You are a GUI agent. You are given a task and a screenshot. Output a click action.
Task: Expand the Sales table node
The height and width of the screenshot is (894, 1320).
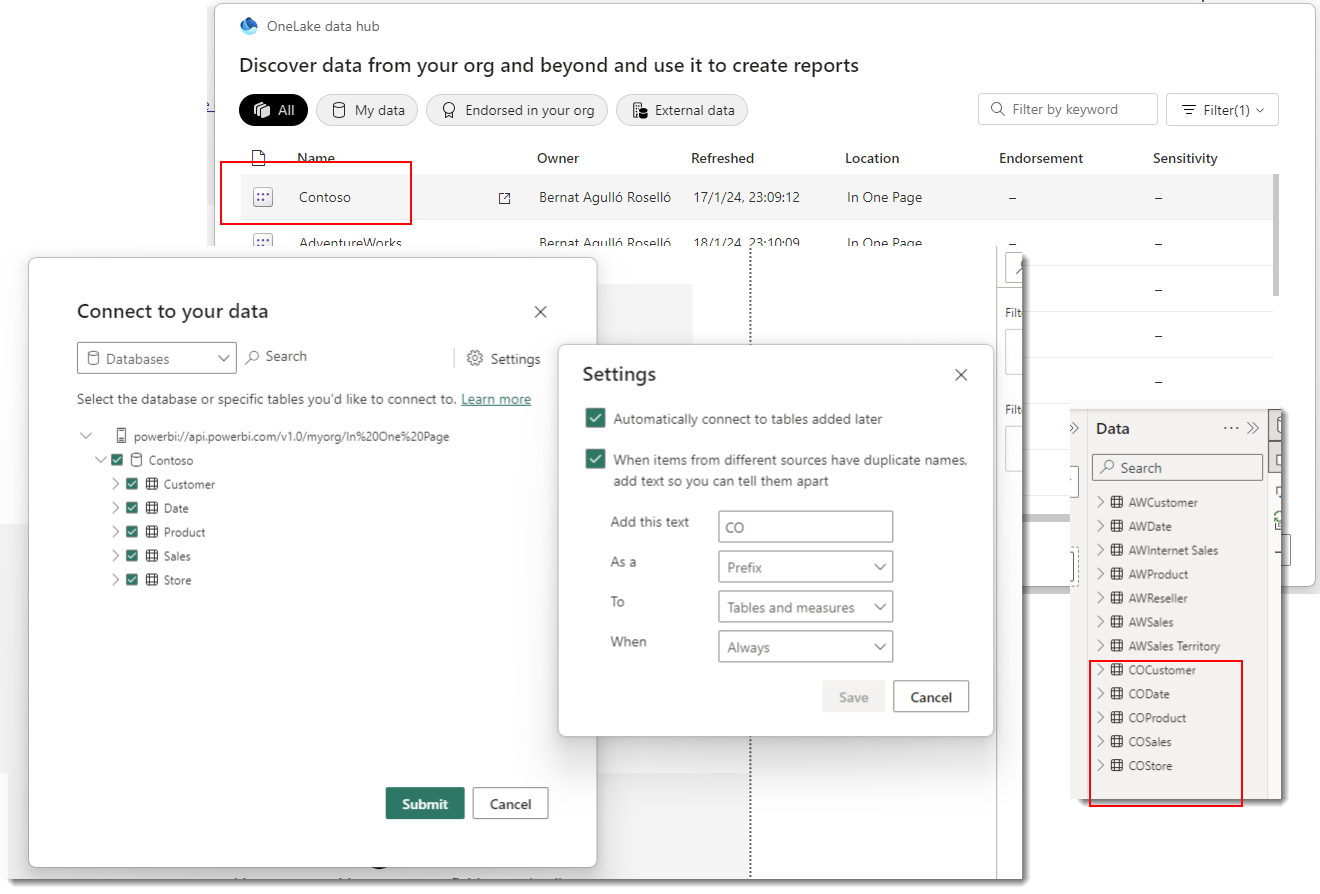(x=115, y=556)
